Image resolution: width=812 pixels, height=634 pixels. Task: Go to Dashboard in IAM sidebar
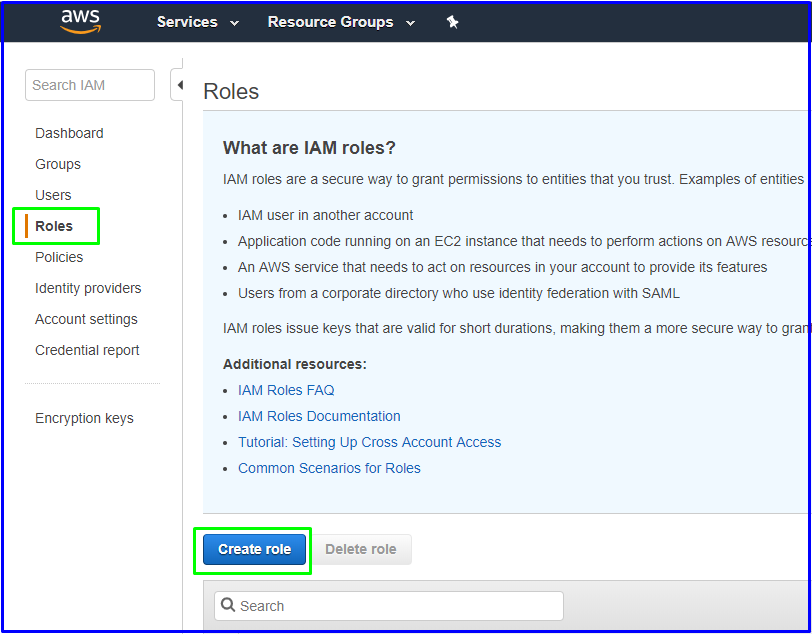(x=69, y=133)
